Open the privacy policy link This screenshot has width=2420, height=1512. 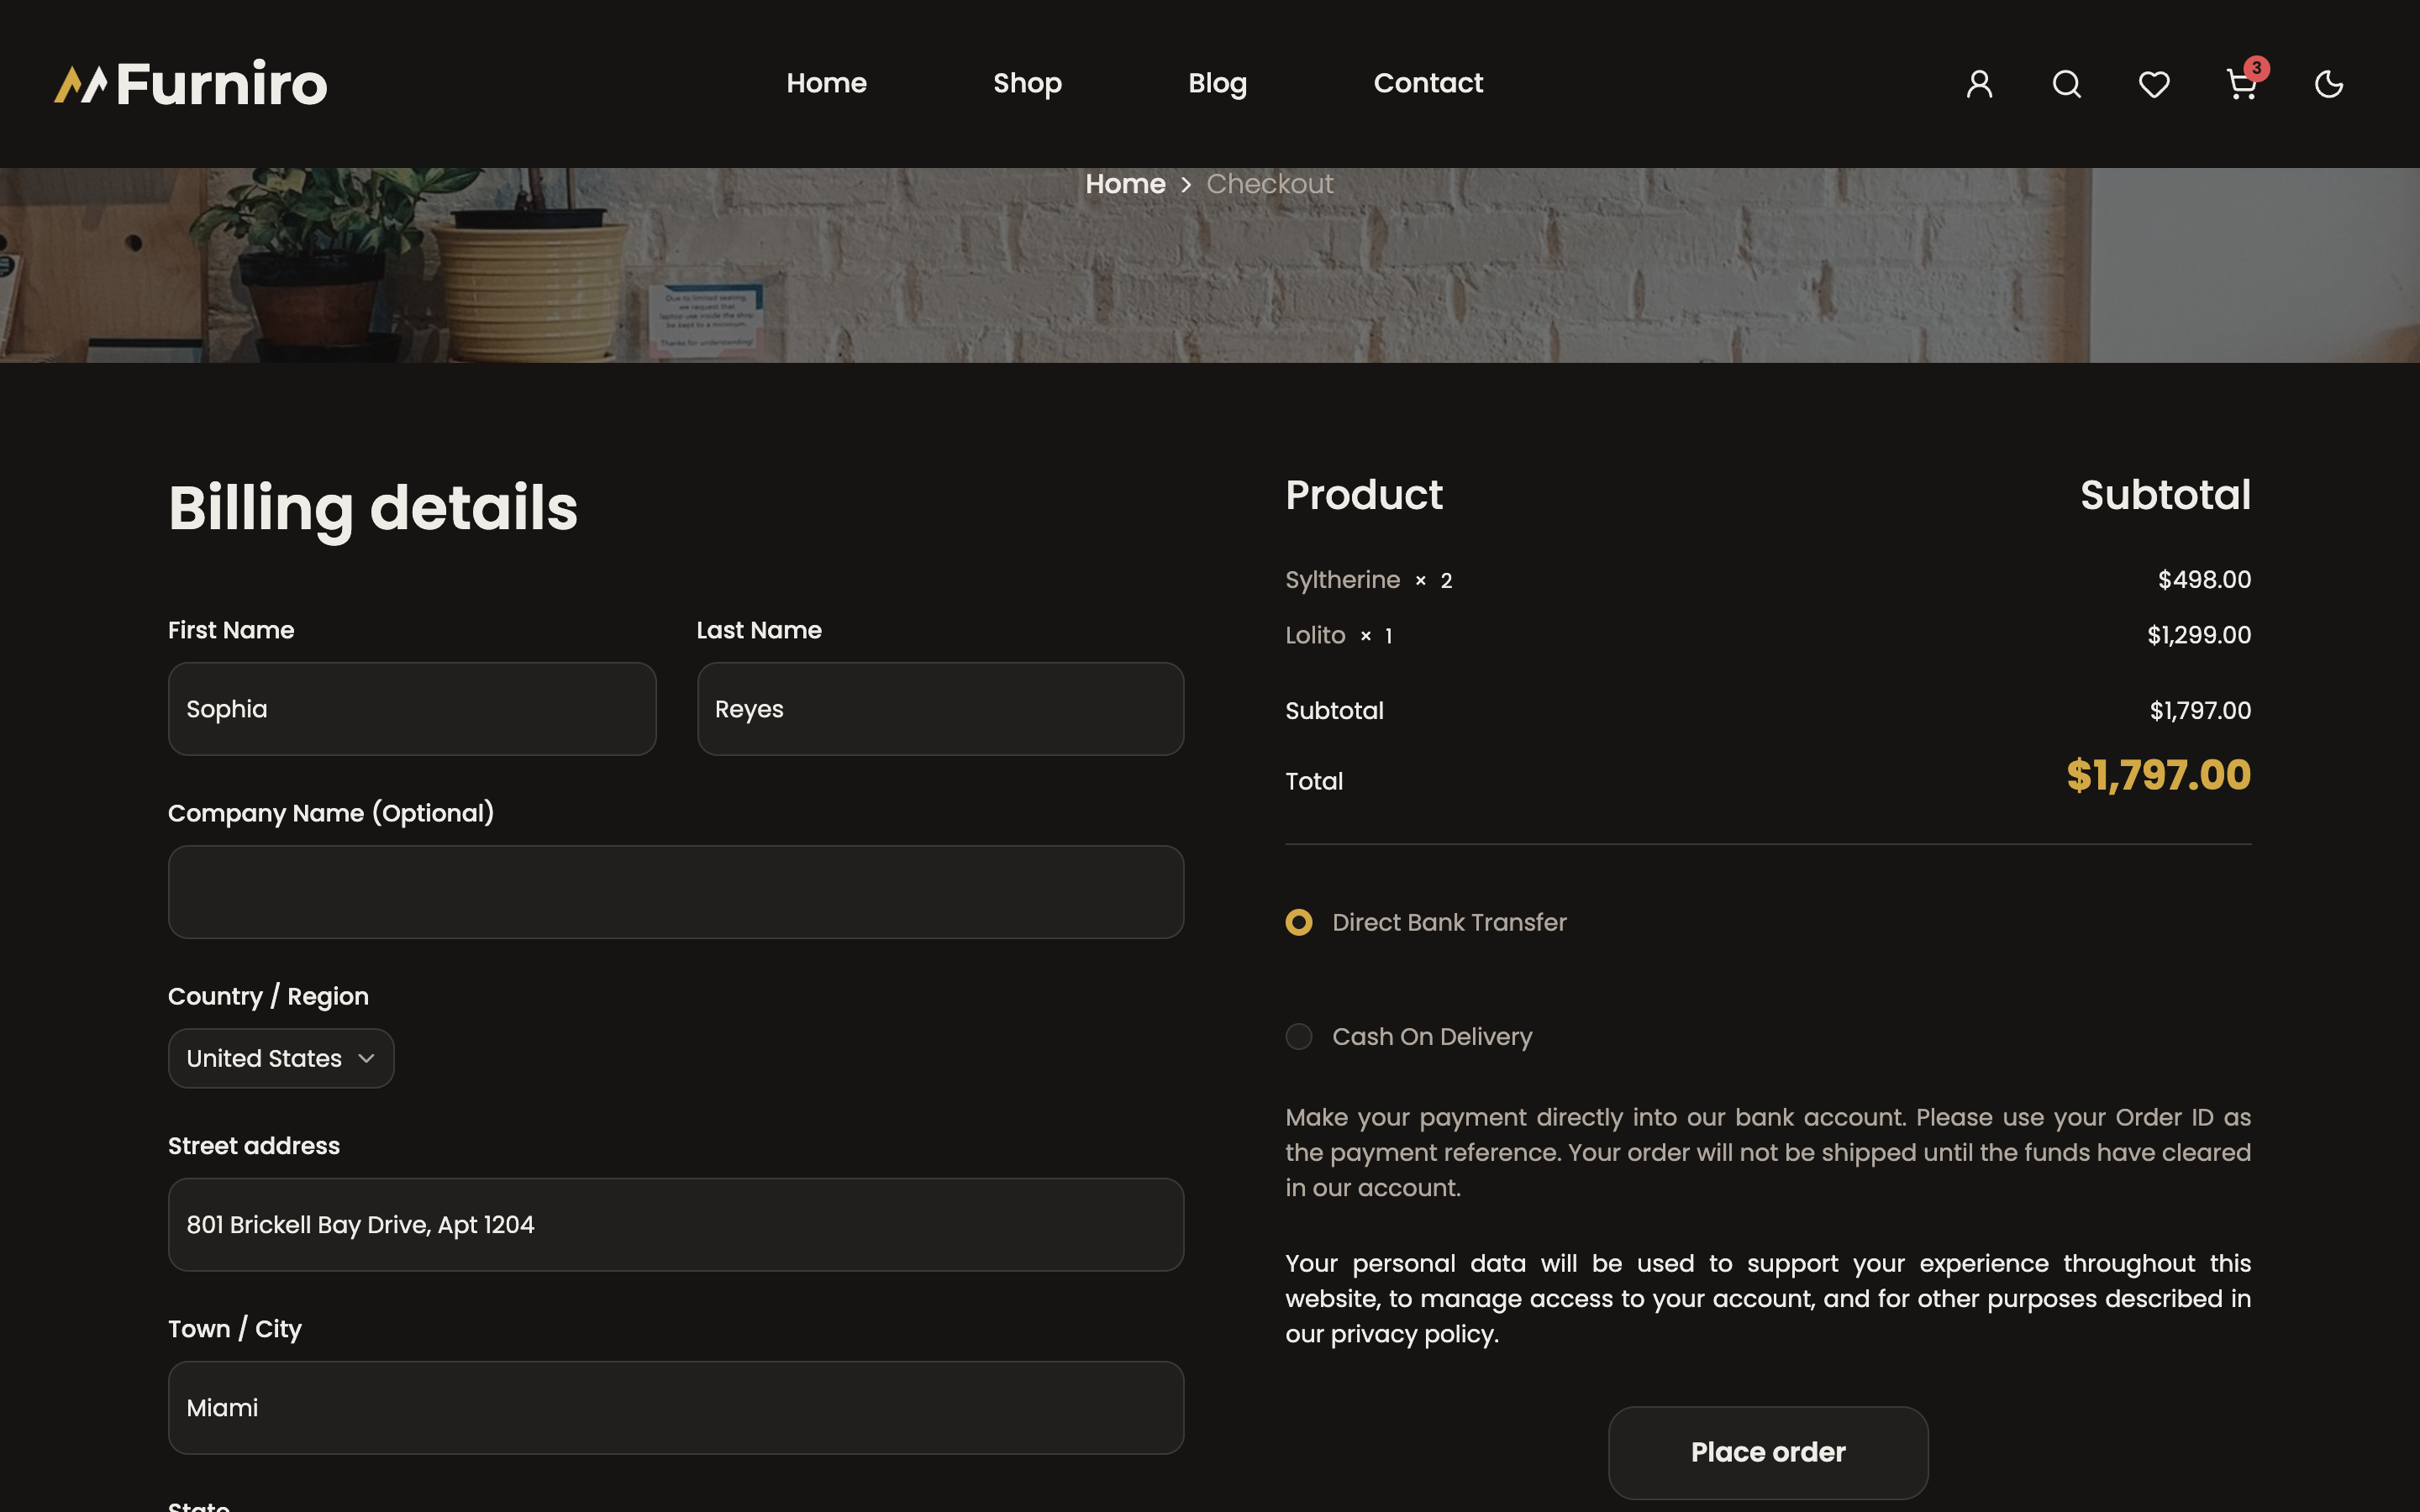pos(1414,1334)
